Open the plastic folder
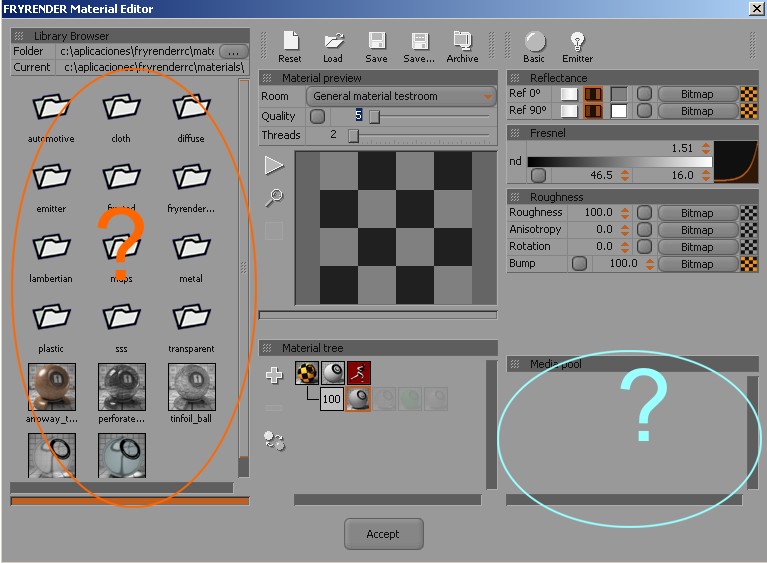Viewport: 767px width, 563px height. pyautogui.click(x=51, y=317)
